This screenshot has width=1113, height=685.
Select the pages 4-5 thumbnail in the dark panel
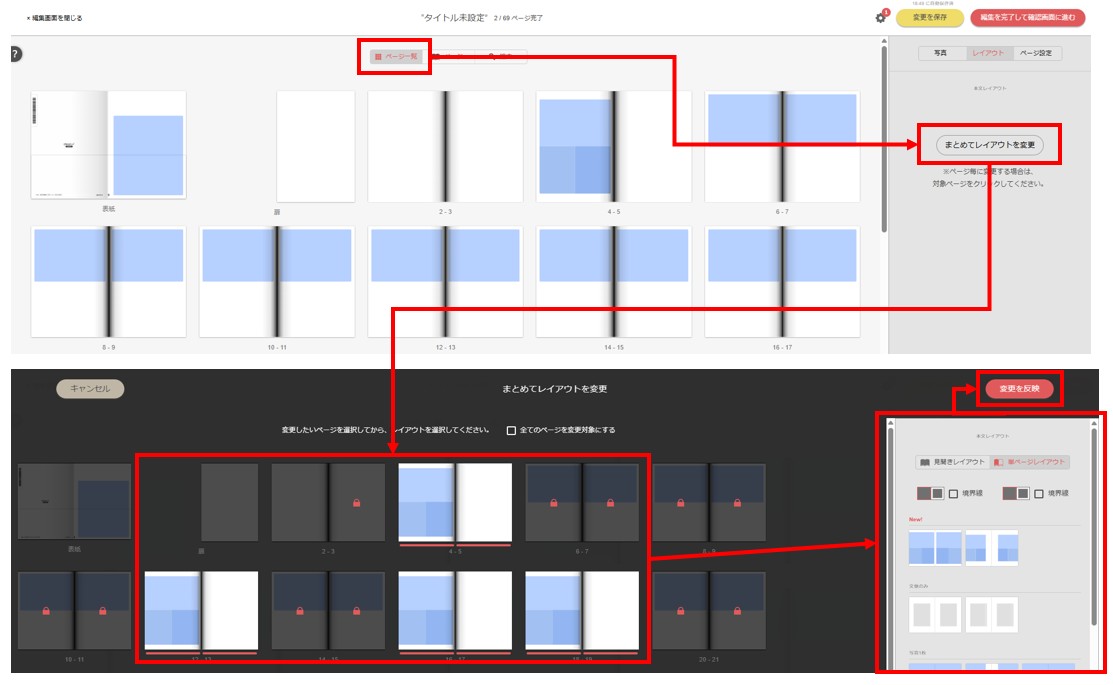455,504
